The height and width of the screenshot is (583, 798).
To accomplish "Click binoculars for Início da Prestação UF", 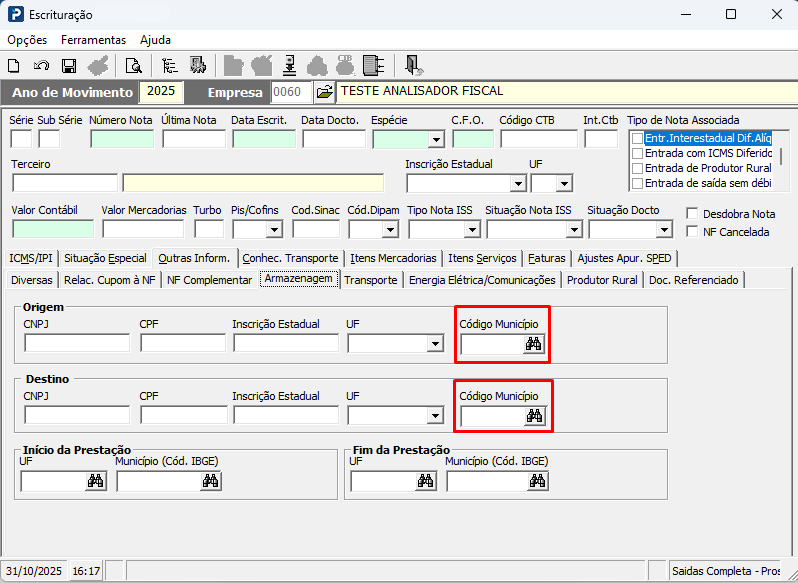I will 95,481.
